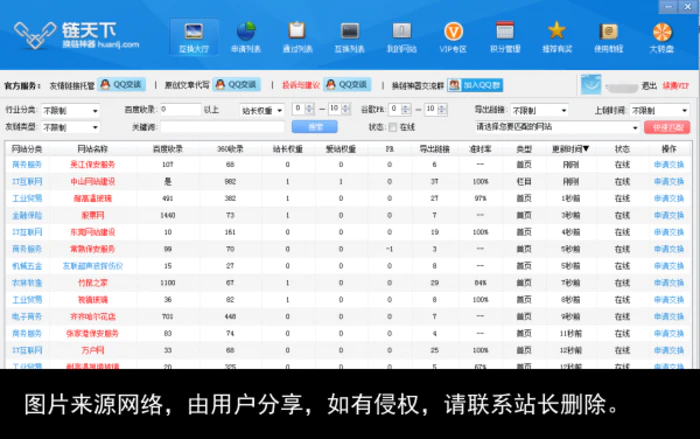Open the 推荐有奖 star icon
Screen dimensions: 700x439
[x=557, y=38]
